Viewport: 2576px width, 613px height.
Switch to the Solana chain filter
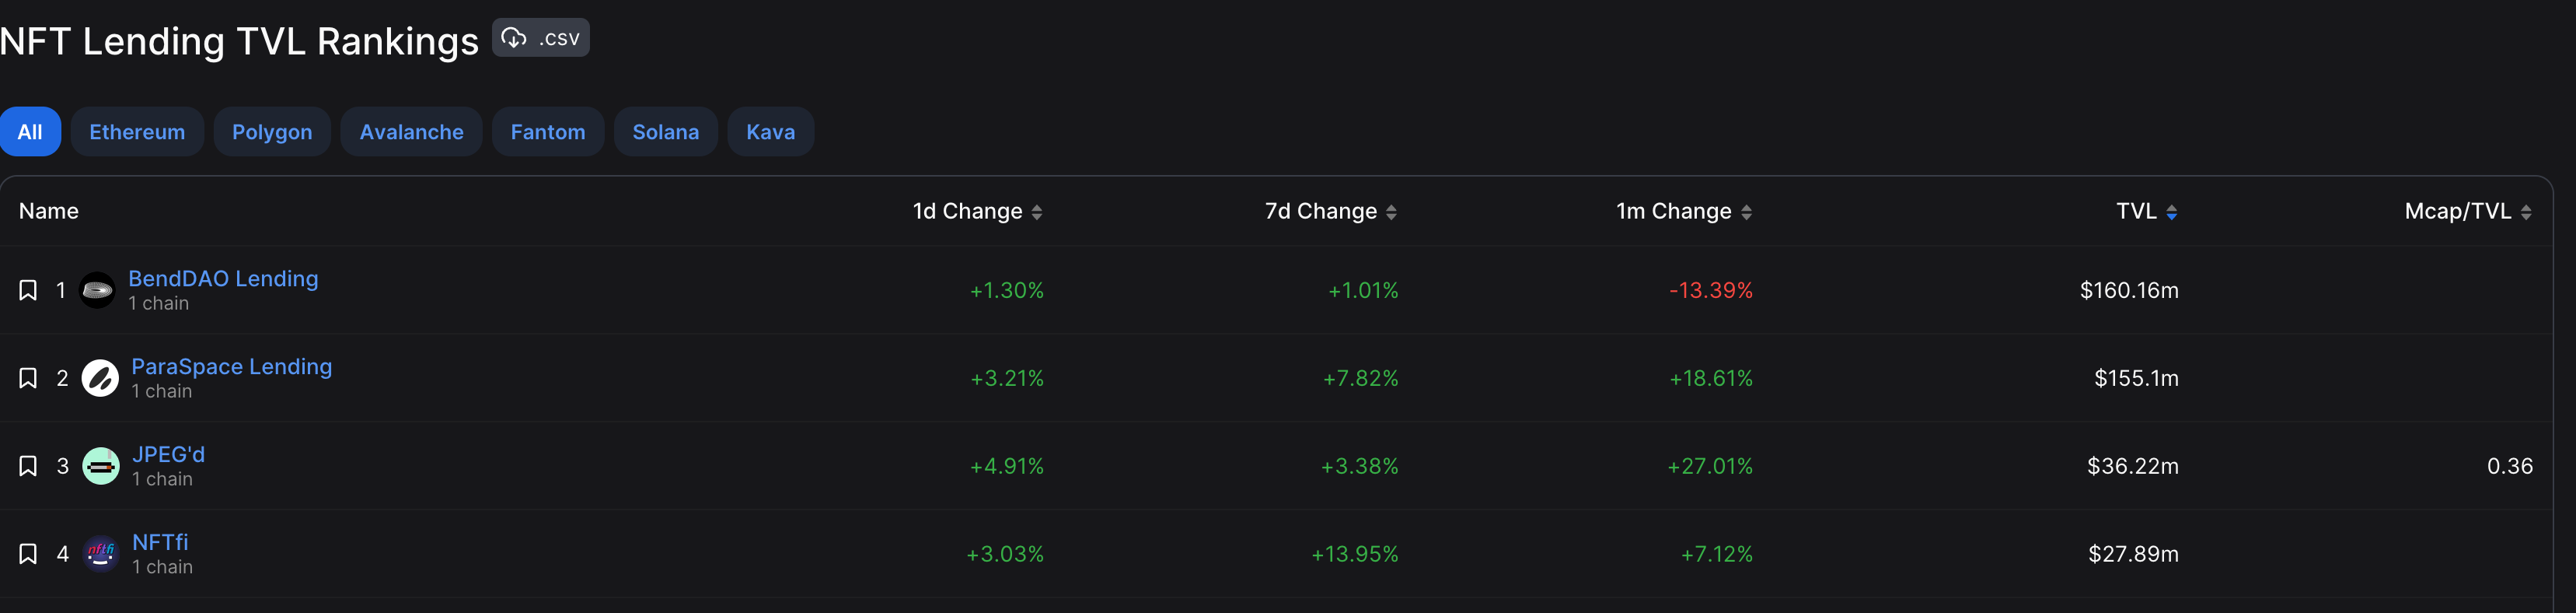(x=665, y=132)
